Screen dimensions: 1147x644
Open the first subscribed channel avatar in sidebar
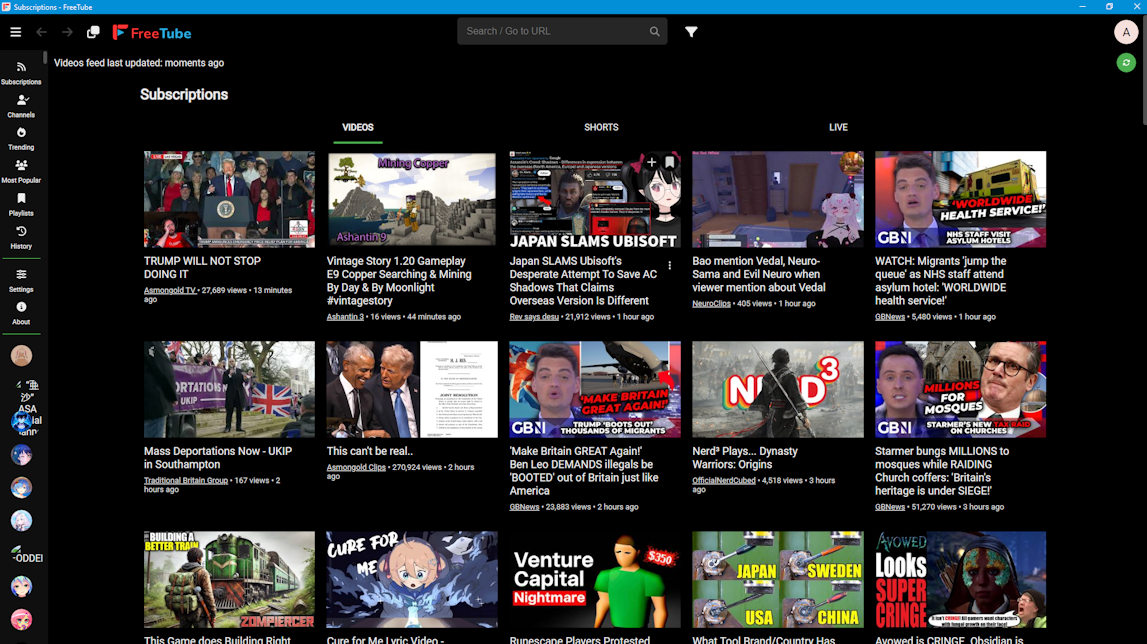coord(21,356)
